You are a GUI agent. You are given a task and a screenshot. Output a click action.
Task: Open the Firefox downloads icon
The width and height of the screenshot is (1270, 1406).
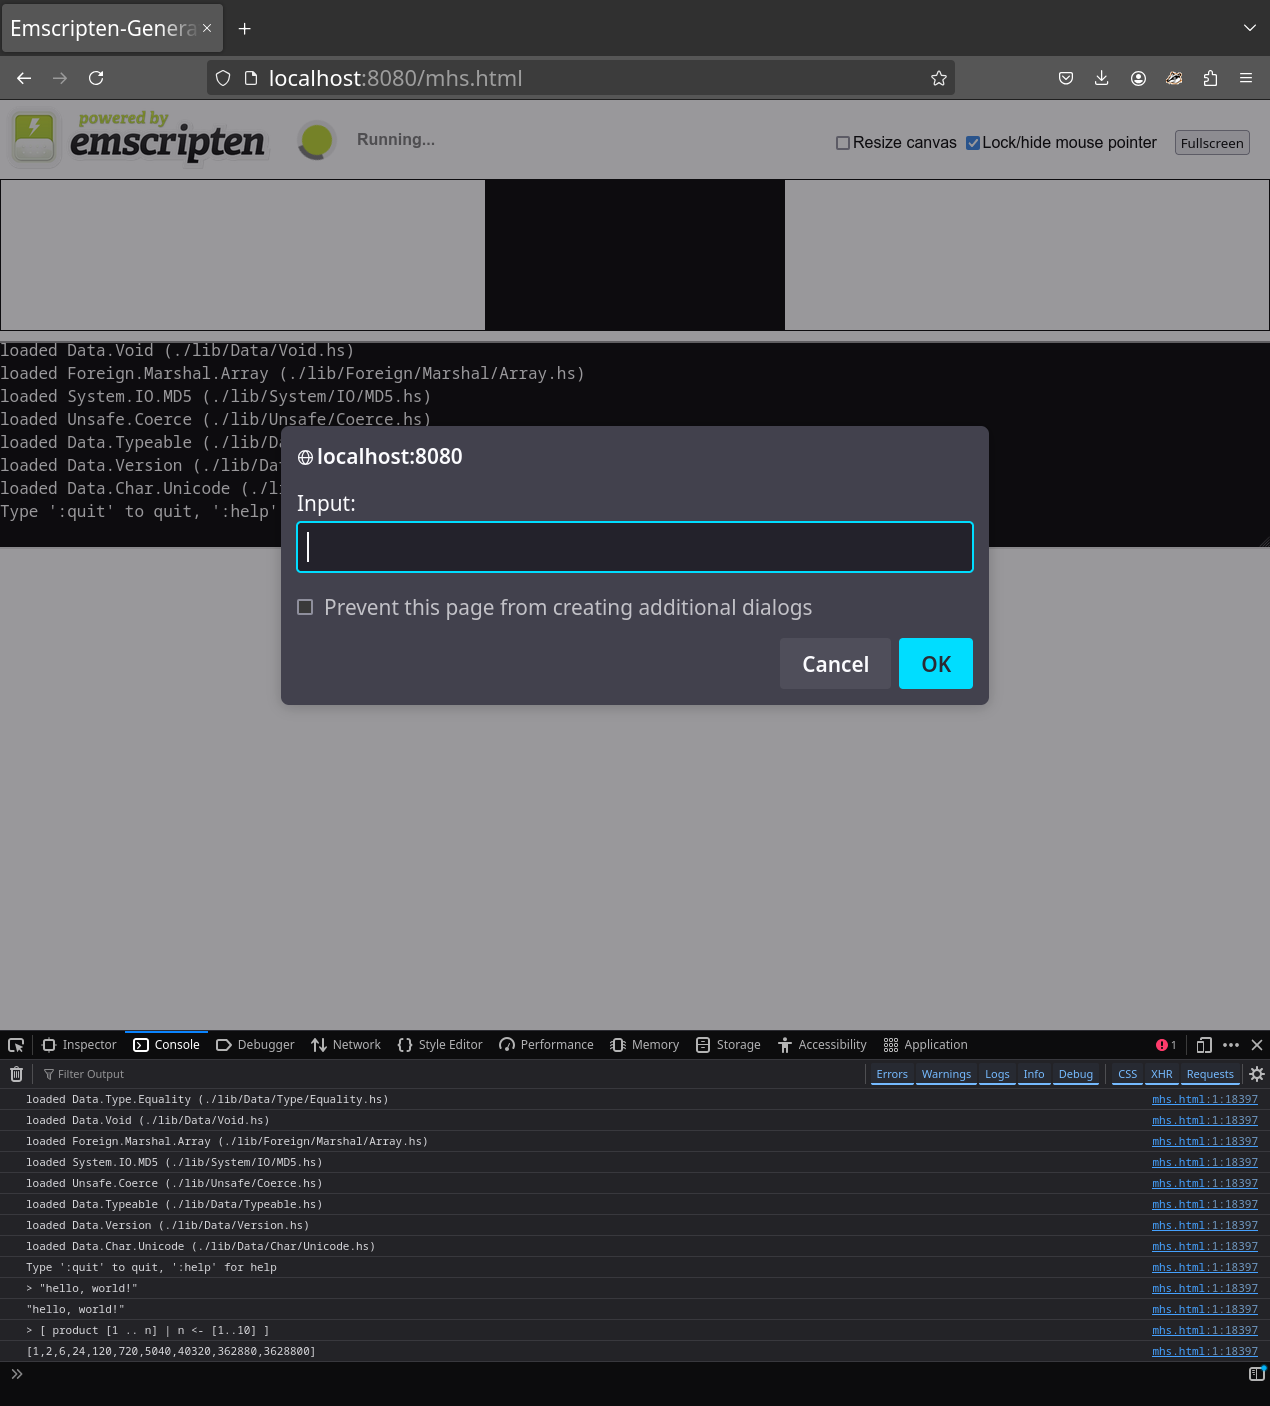pos(1102,78)
